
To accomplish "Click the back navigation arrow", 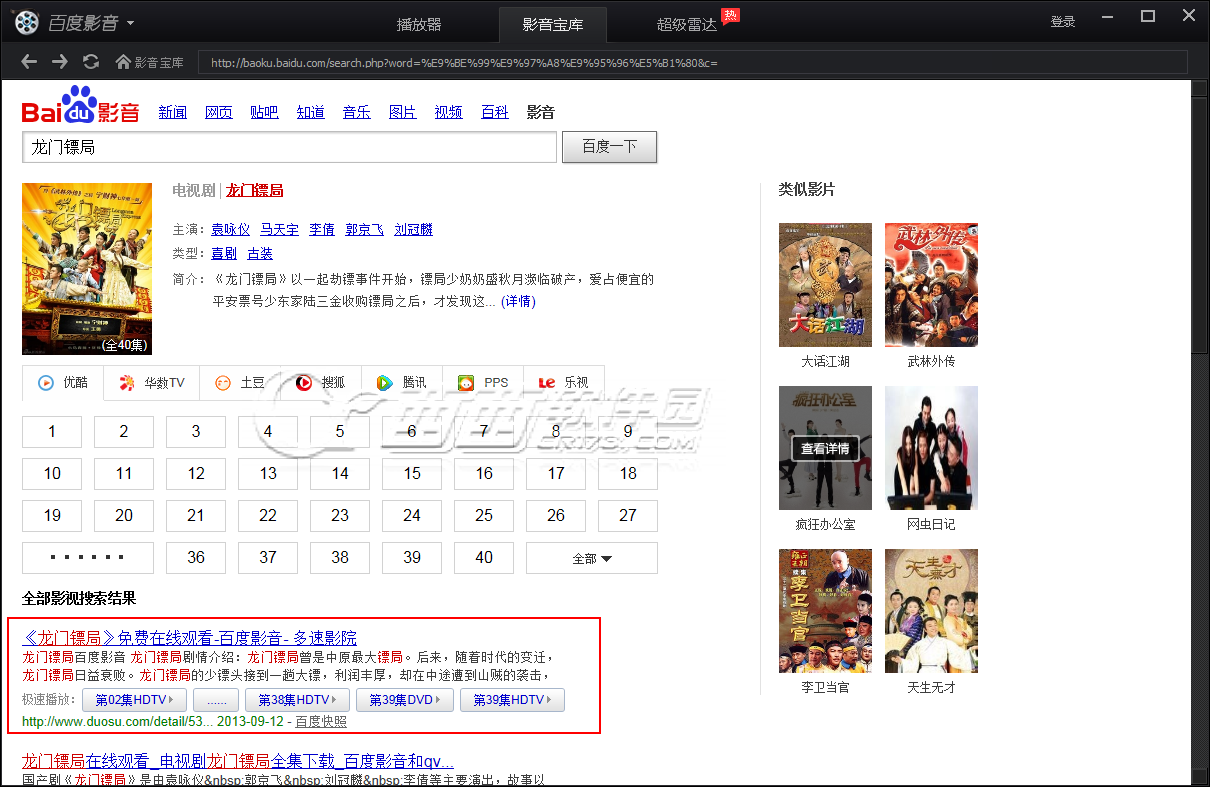I will click(x=29, y=62).
